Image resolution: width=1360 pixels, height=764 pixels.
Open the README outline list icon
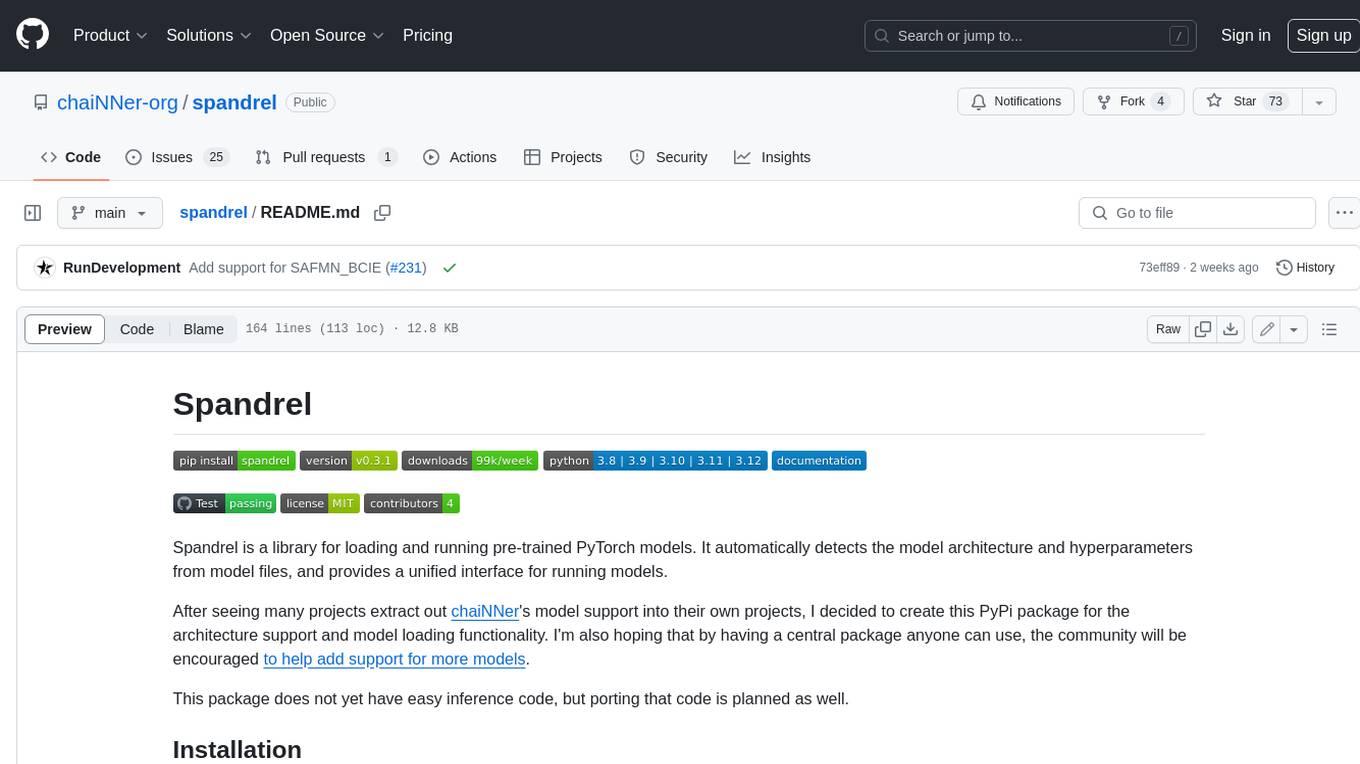pyautogui.click(x=1329, y=329)
